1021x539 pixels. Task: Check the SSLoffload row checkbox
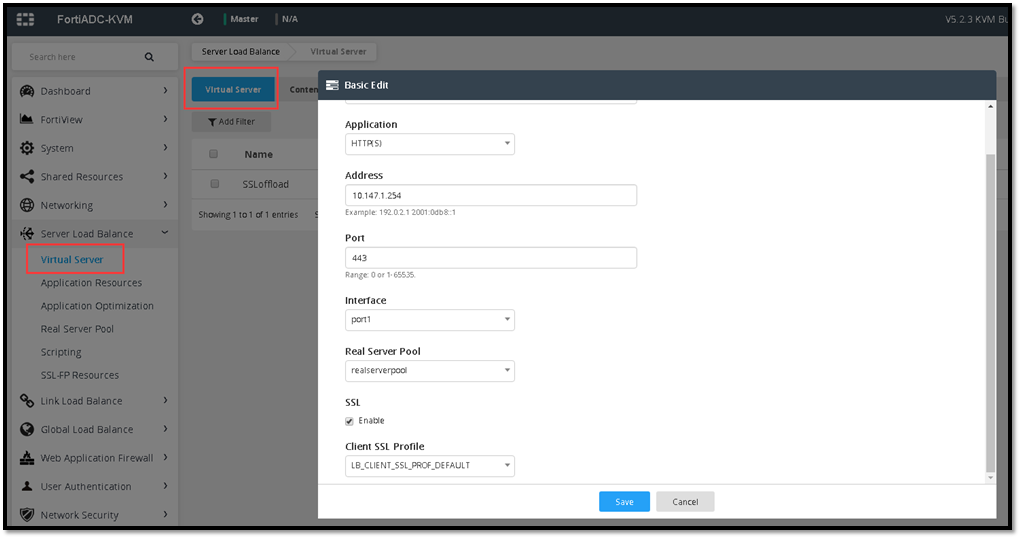tap(214, 184)
